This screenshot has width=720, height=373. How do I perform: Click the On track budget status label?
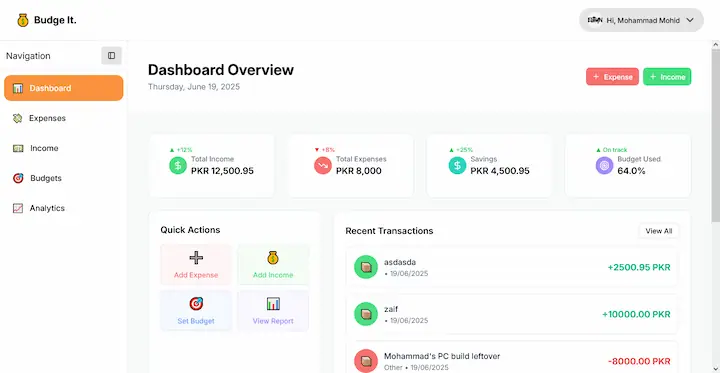point(612,150)
